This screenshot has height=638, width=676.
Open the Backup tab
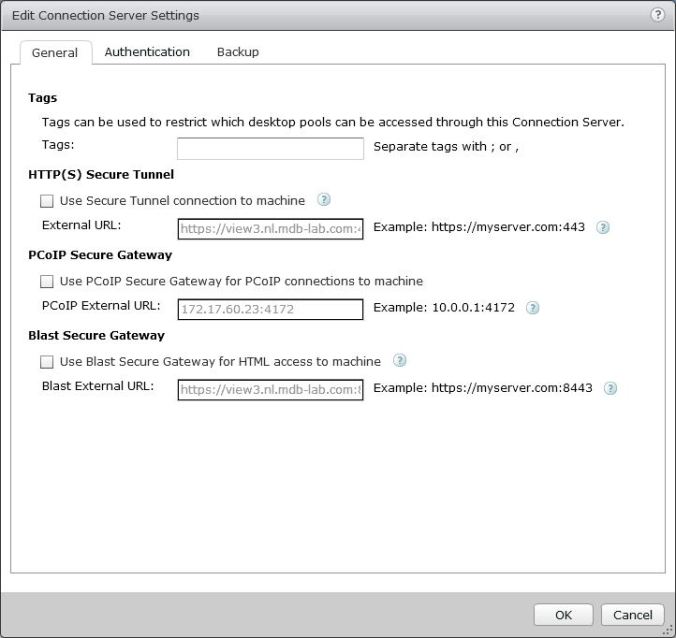[x=238, y=52]
